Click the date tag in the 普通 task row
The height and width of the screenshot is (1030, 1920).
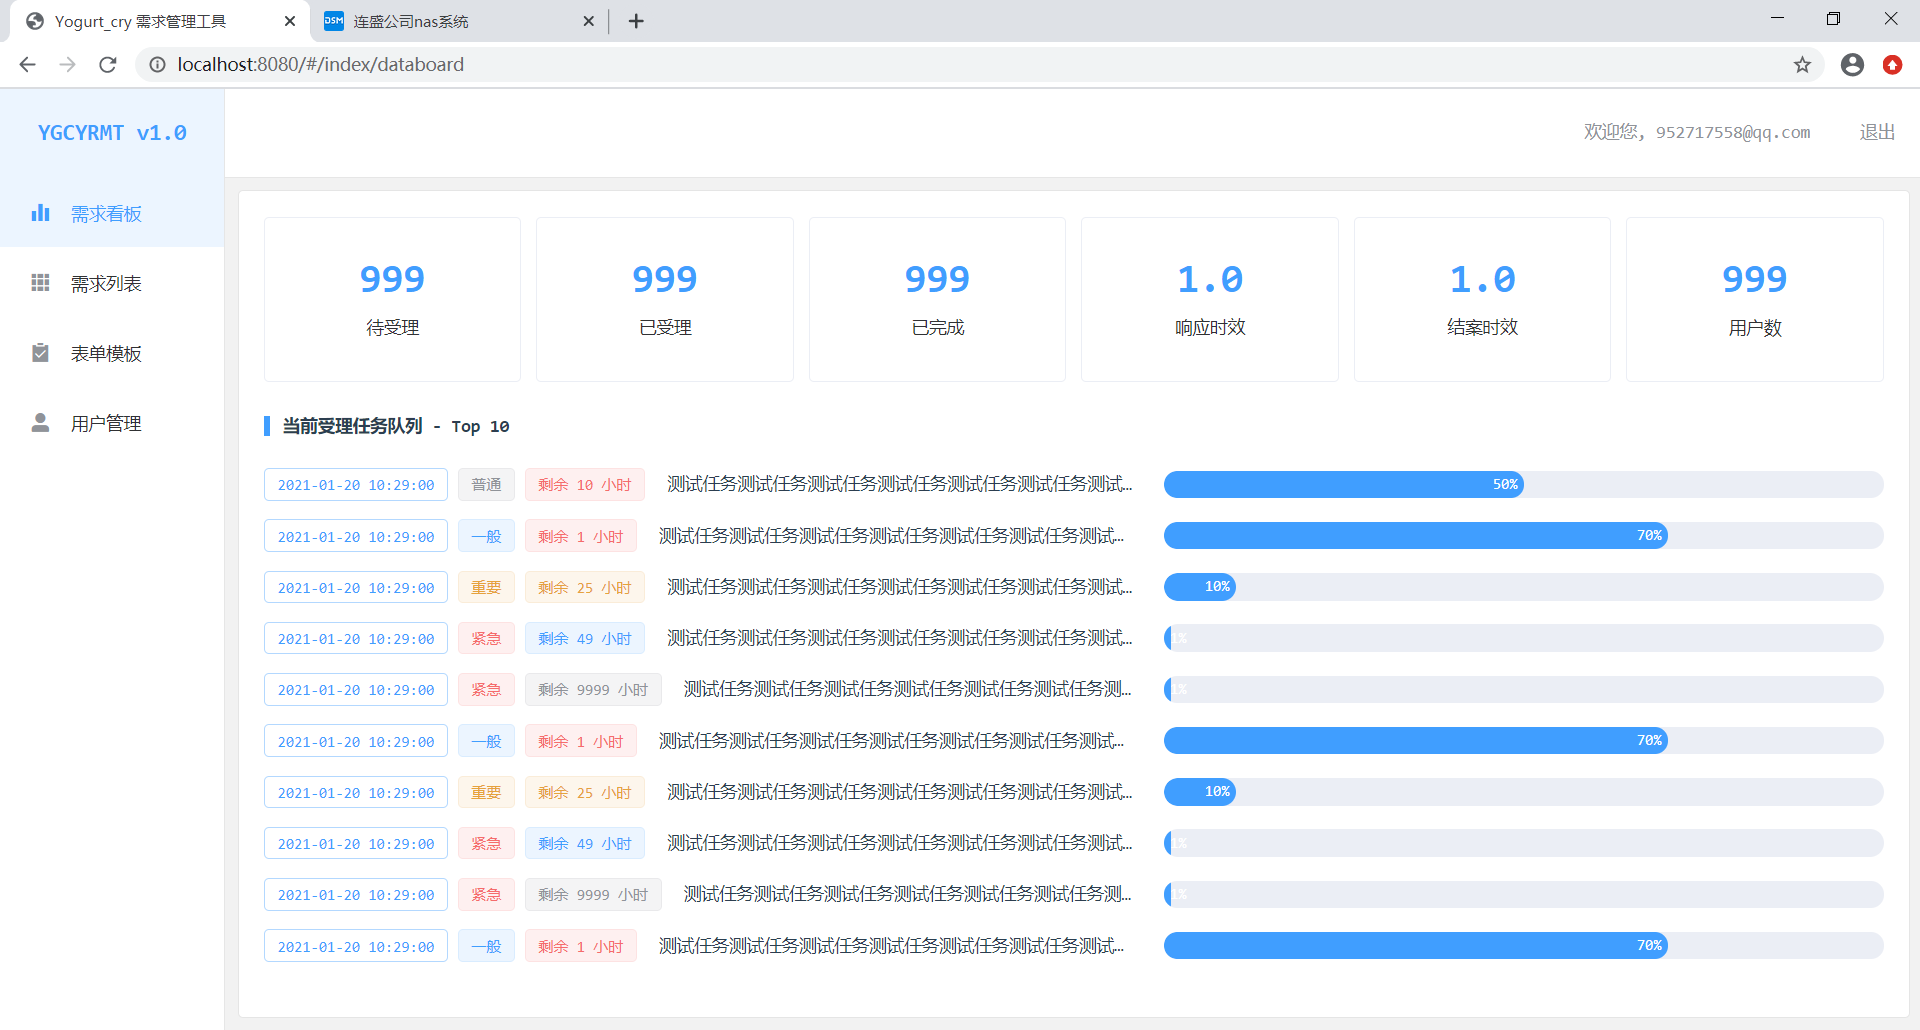coord(356,484)
